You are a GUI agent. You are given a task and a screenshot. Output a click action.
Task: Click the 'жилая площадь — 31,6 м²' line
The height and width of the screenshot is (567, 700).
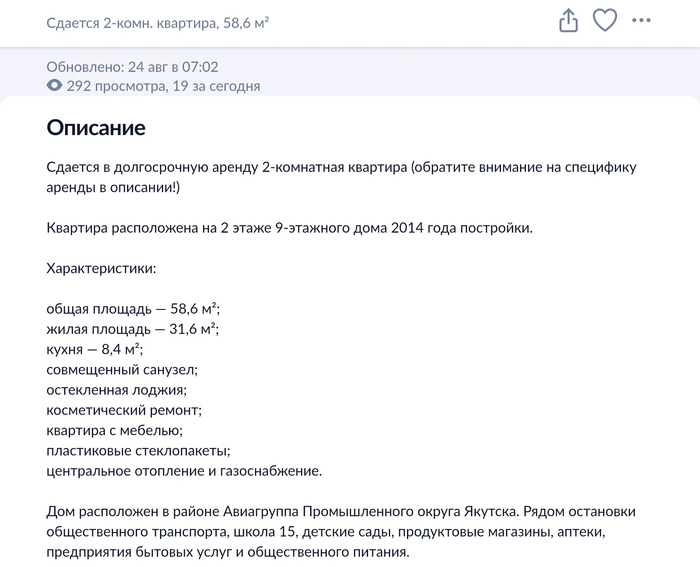click(133, 329)
